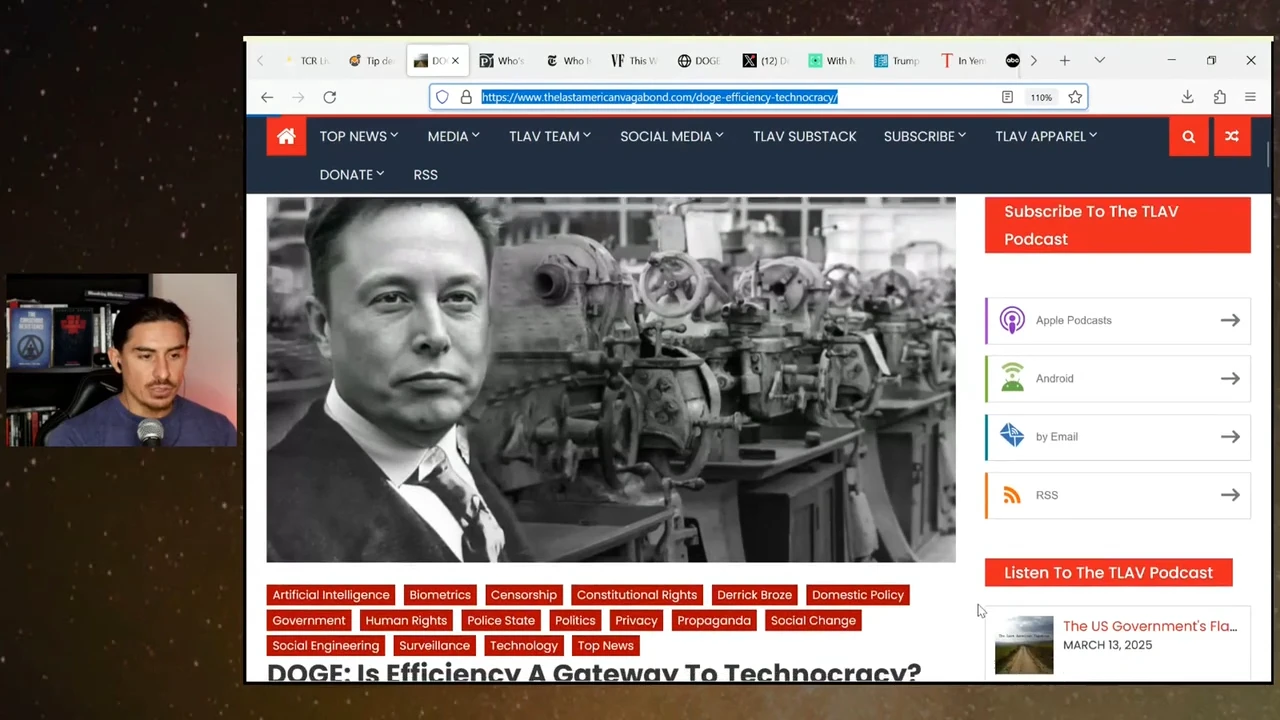Toggle reader view icon in address bar
The image size is (1280, 720).
tap(1007, 97)
